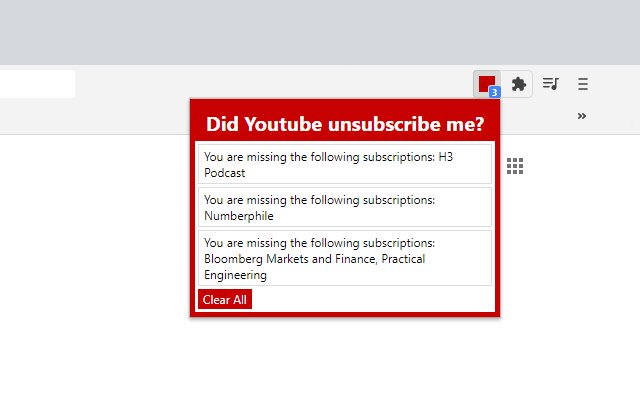
Task: Expand hidden bookmarks with double chevron
Action: point(582,116)
